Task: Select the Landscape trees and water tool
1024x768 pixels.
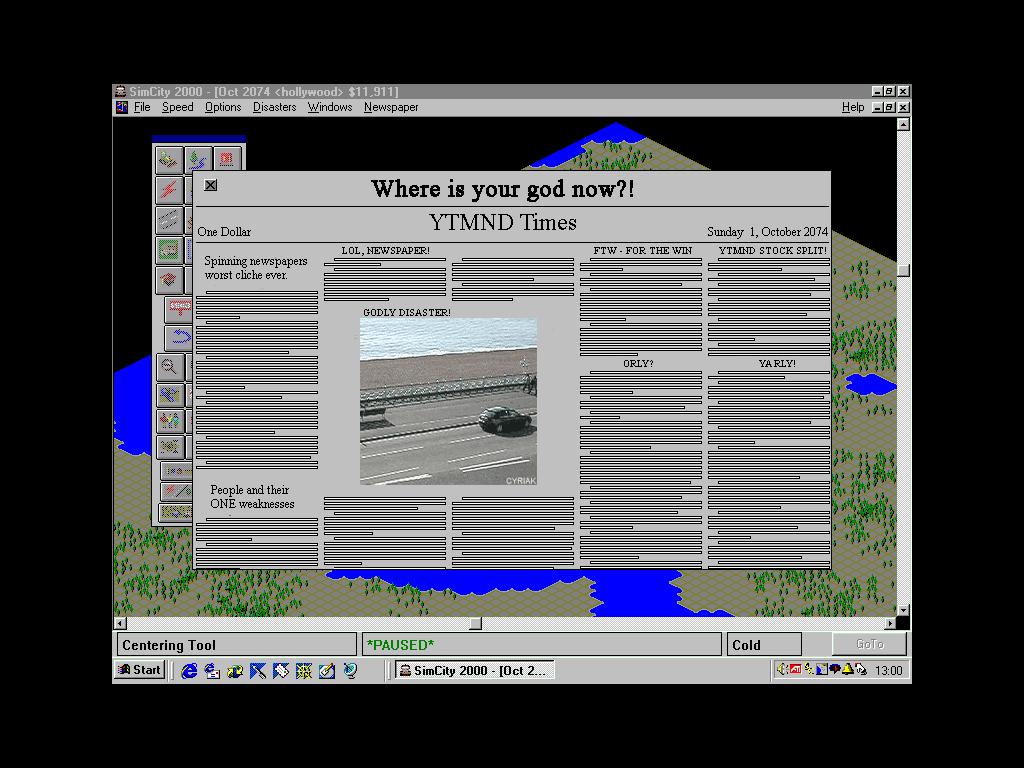Action: tap(197, 159)
